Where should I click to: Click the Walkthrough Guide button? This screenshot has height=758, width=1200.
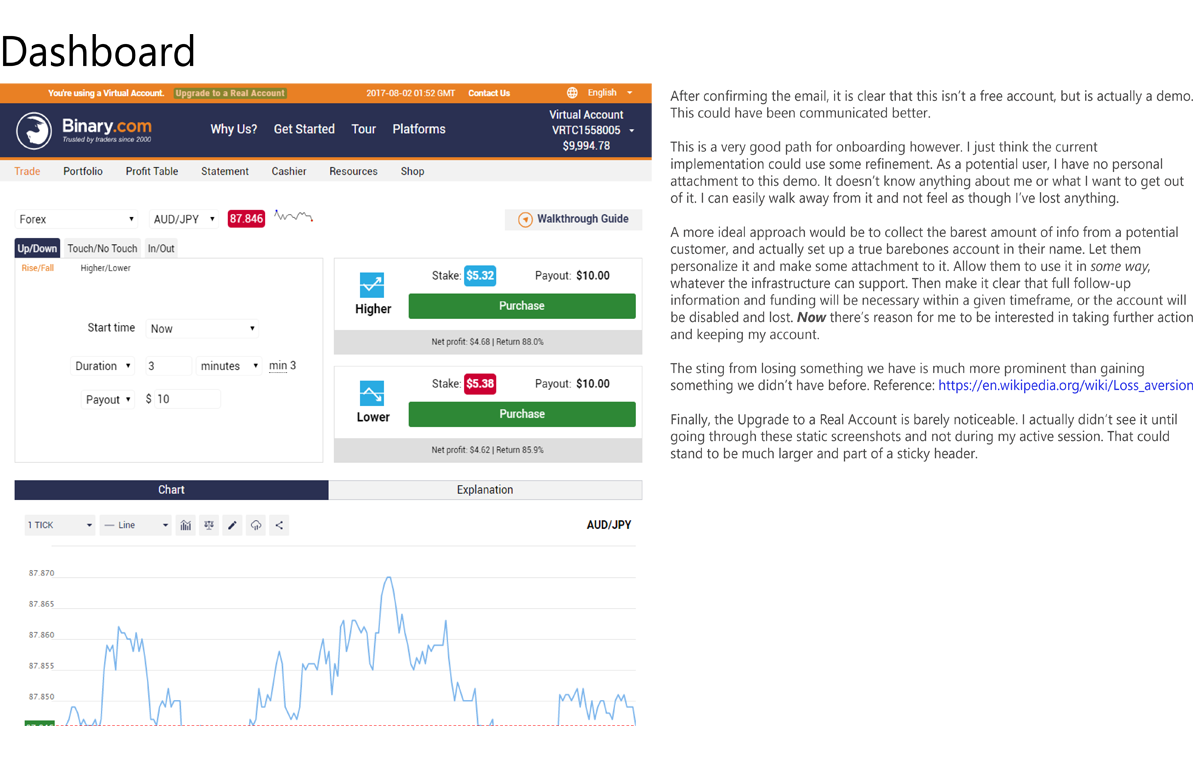[574, 219]
